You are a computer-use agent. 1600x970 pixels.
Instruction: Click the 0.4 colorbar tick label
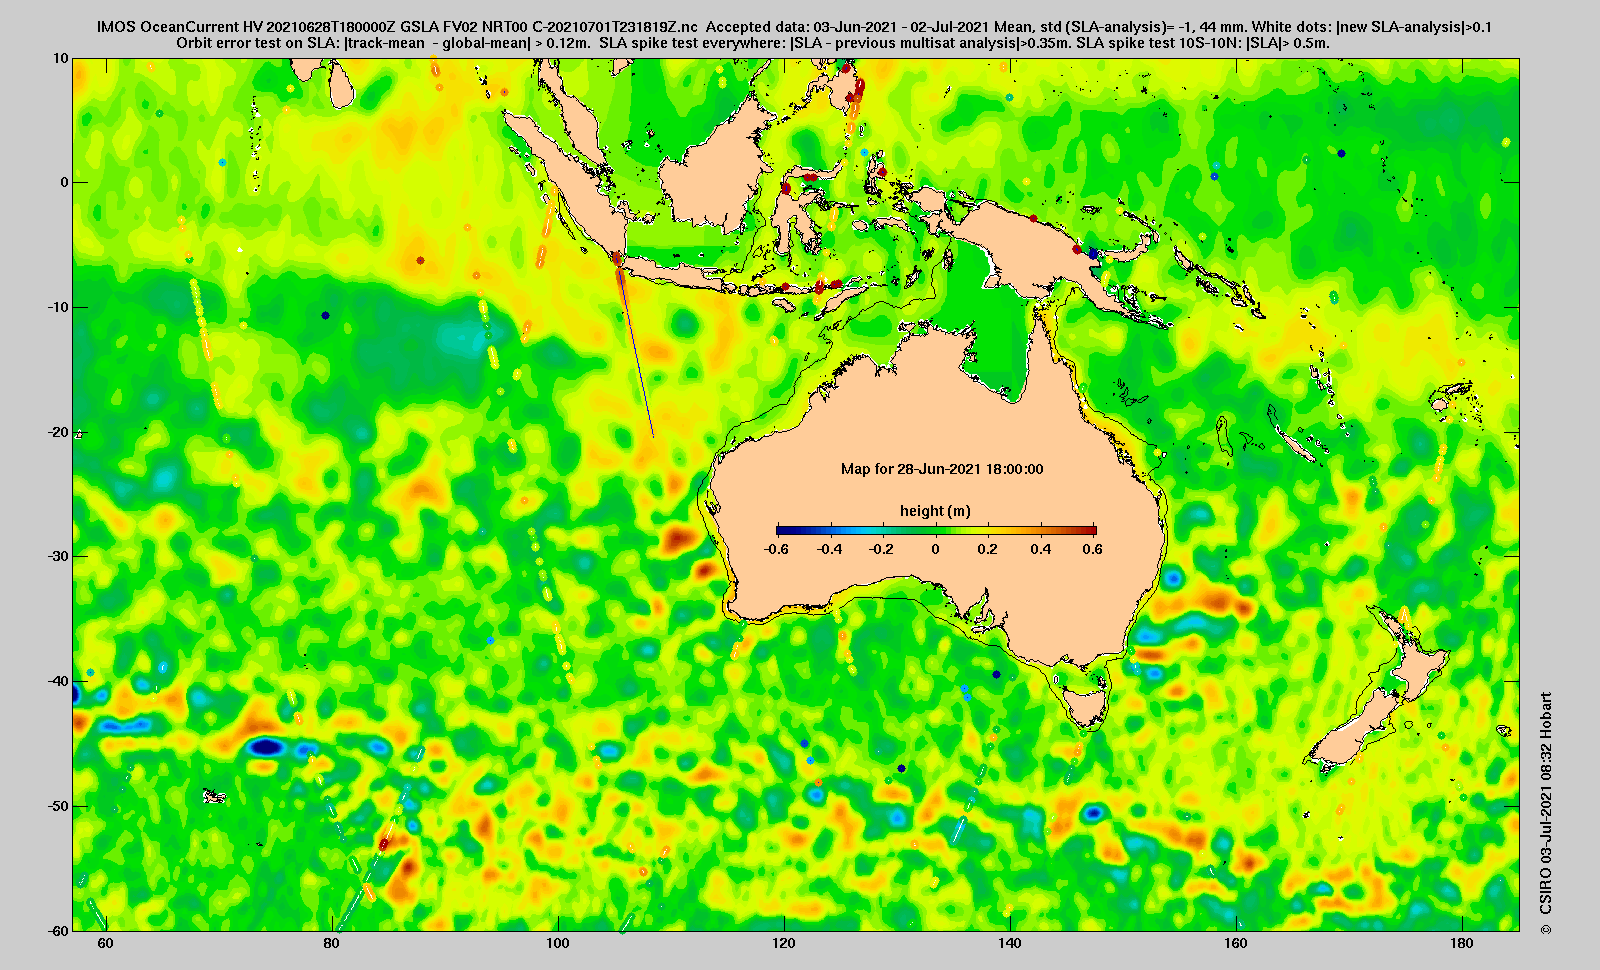(1040, 549)
